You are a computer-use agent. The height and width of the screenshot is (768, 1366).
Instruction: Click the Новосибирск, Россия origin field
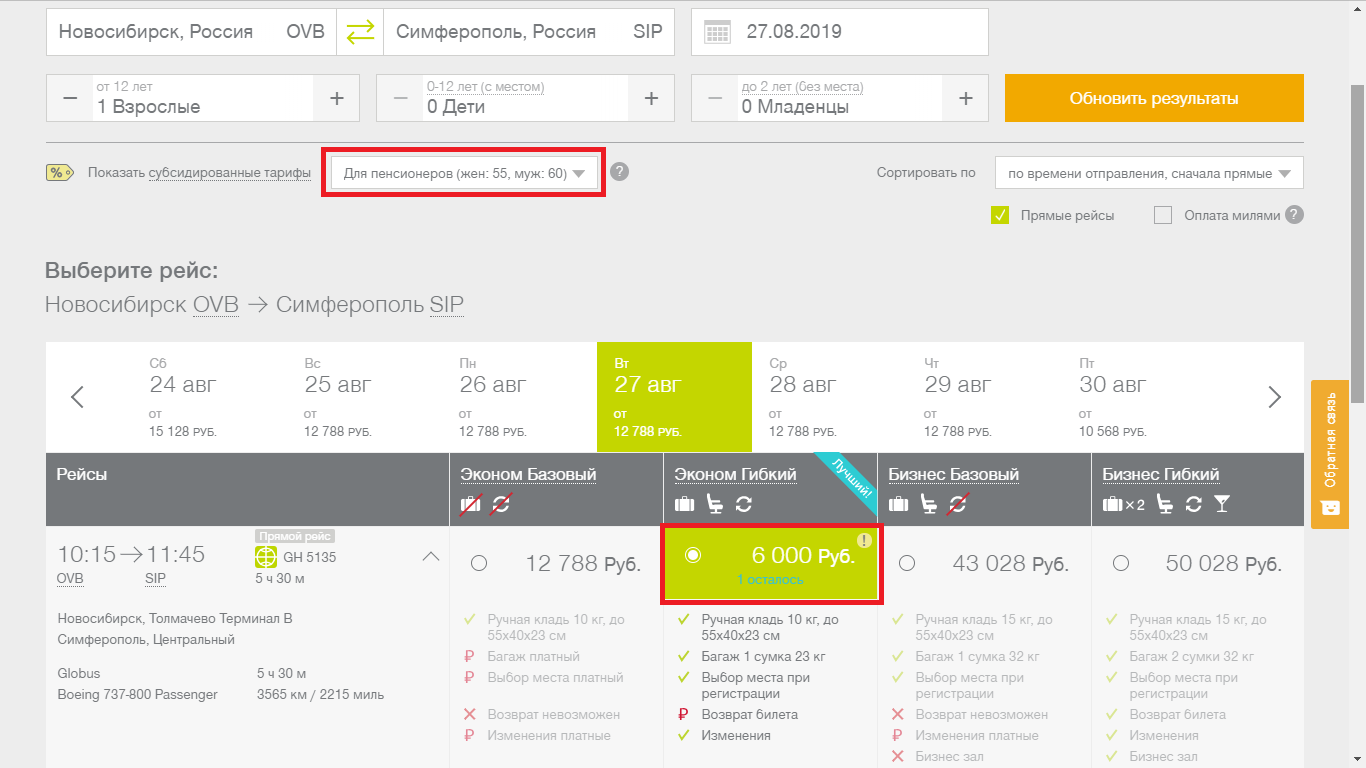click(x=191, y=32)
